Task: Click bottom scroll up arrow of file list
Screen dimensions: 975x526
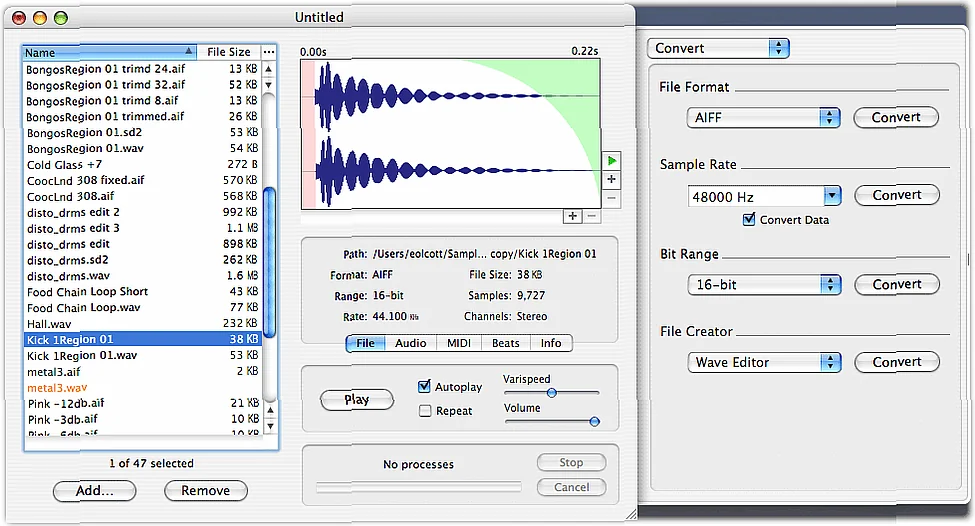Action: (270, 410)
